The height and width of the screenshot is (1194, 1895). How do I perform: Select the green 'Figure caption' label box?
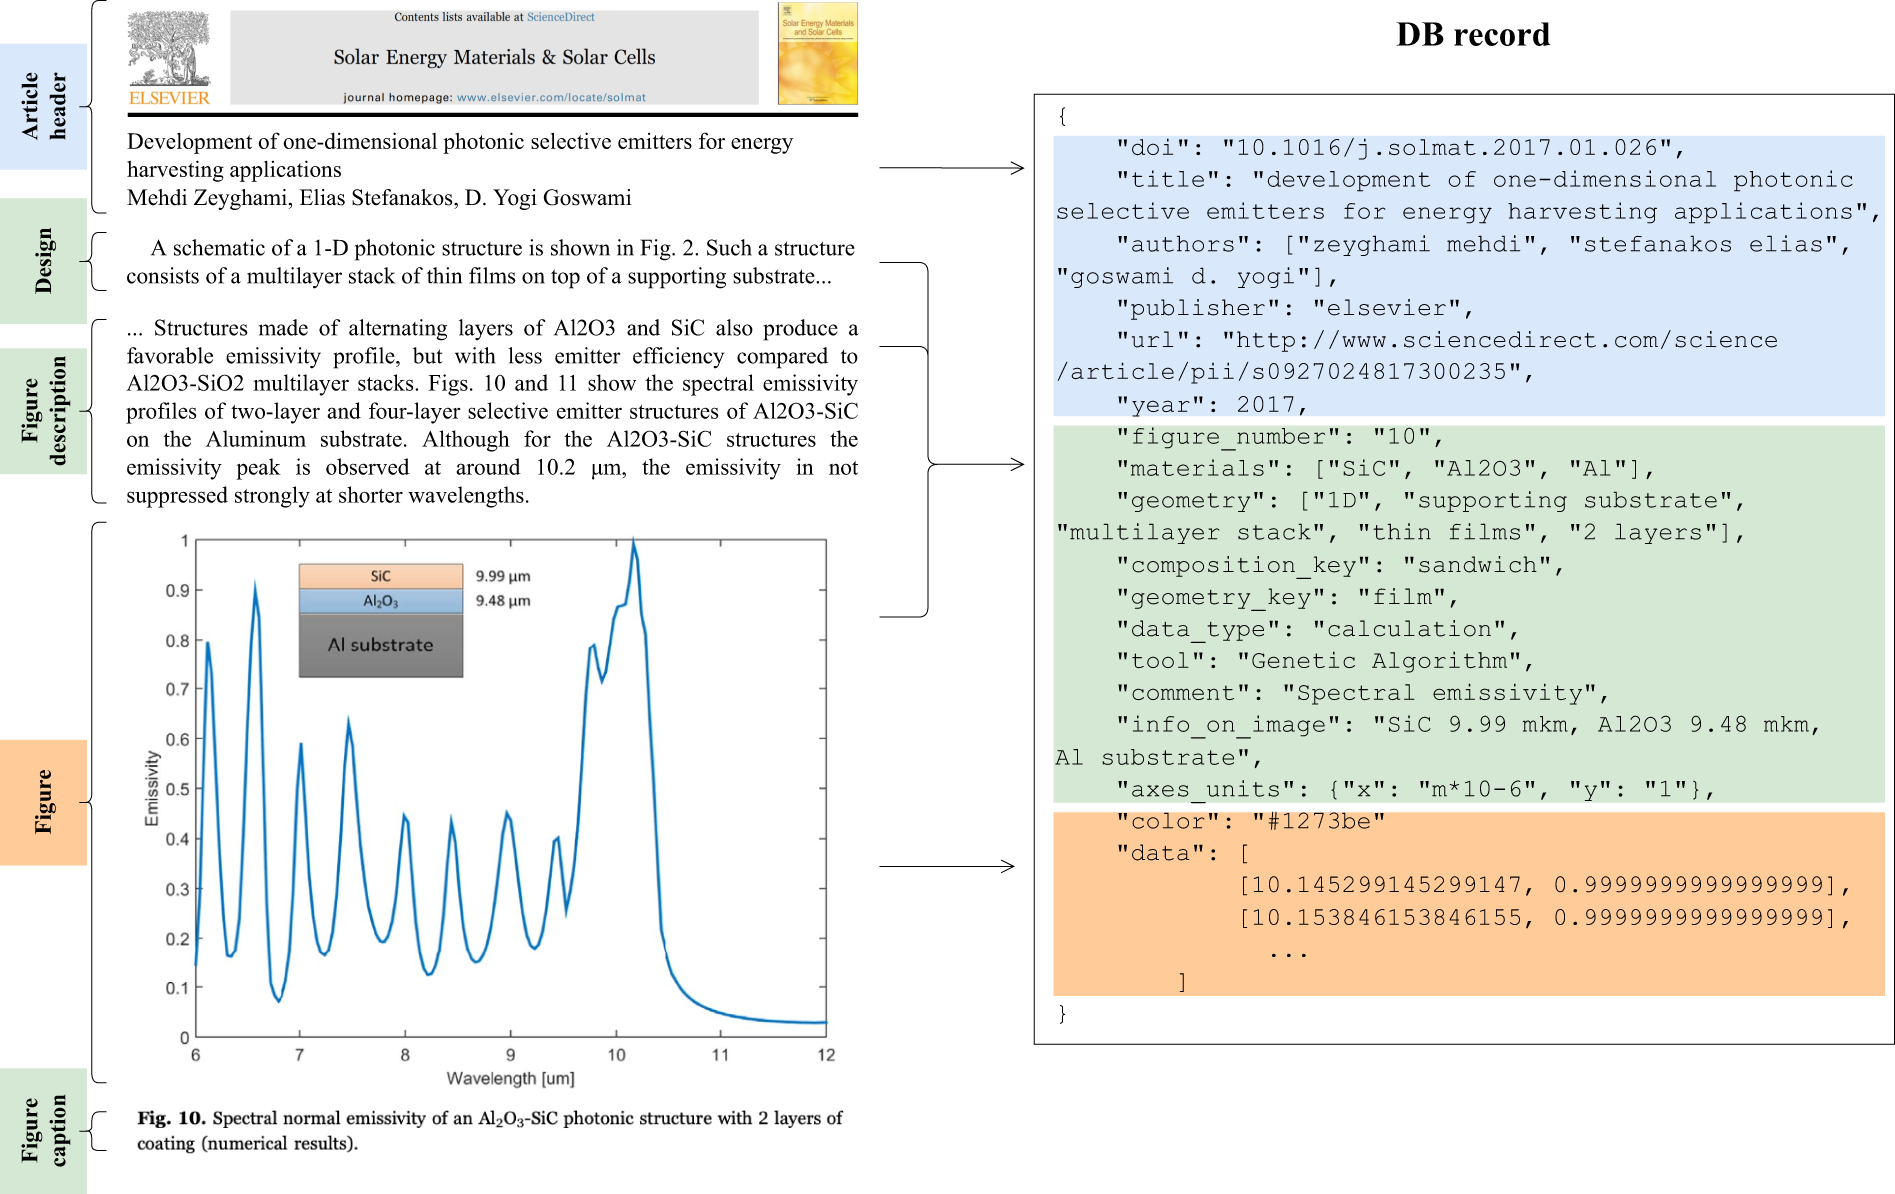[x=43, y=1131]
